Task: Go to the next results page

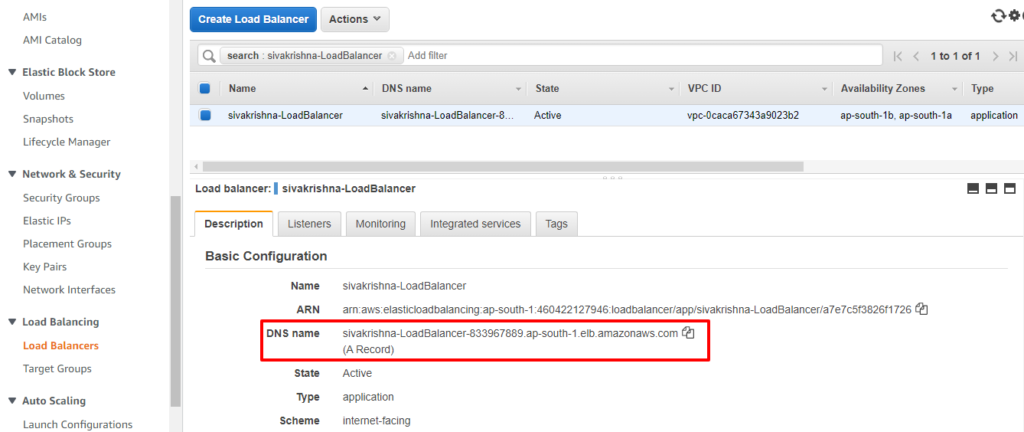Action: pos(995,56)
